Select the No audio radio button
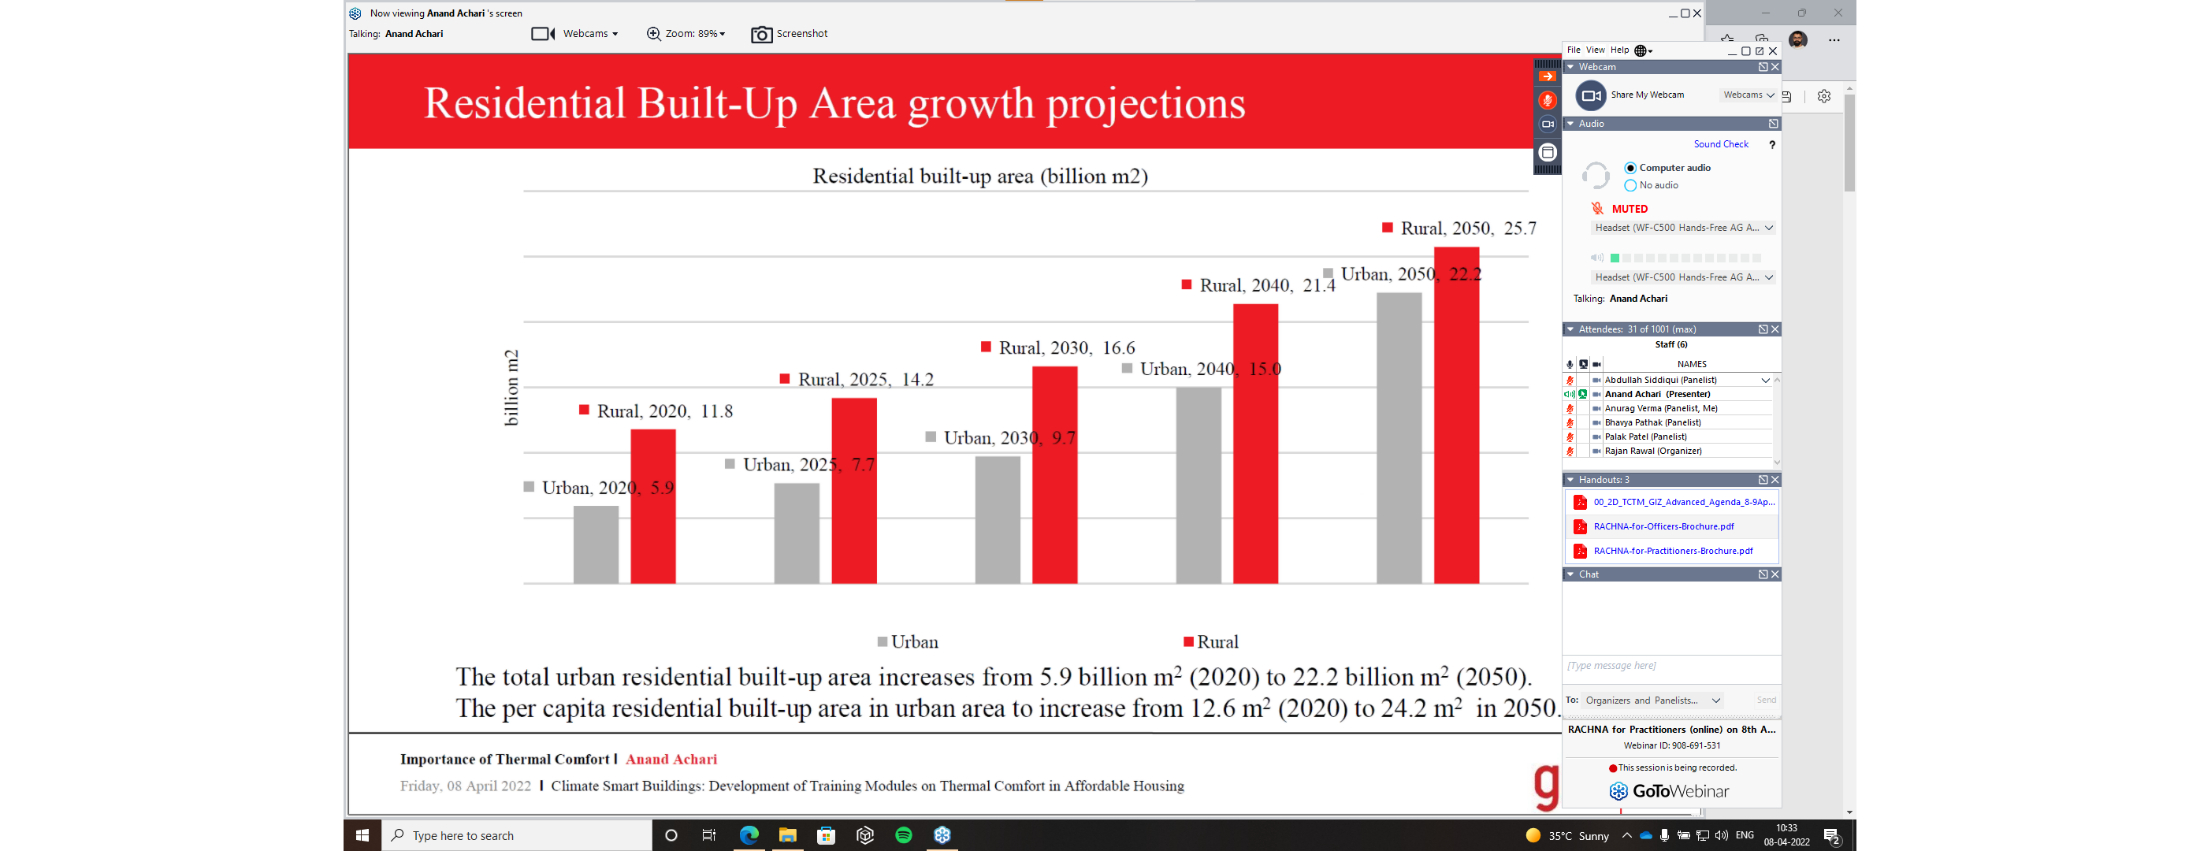Screen dimensions: 2200x851 click(1630, 185)
